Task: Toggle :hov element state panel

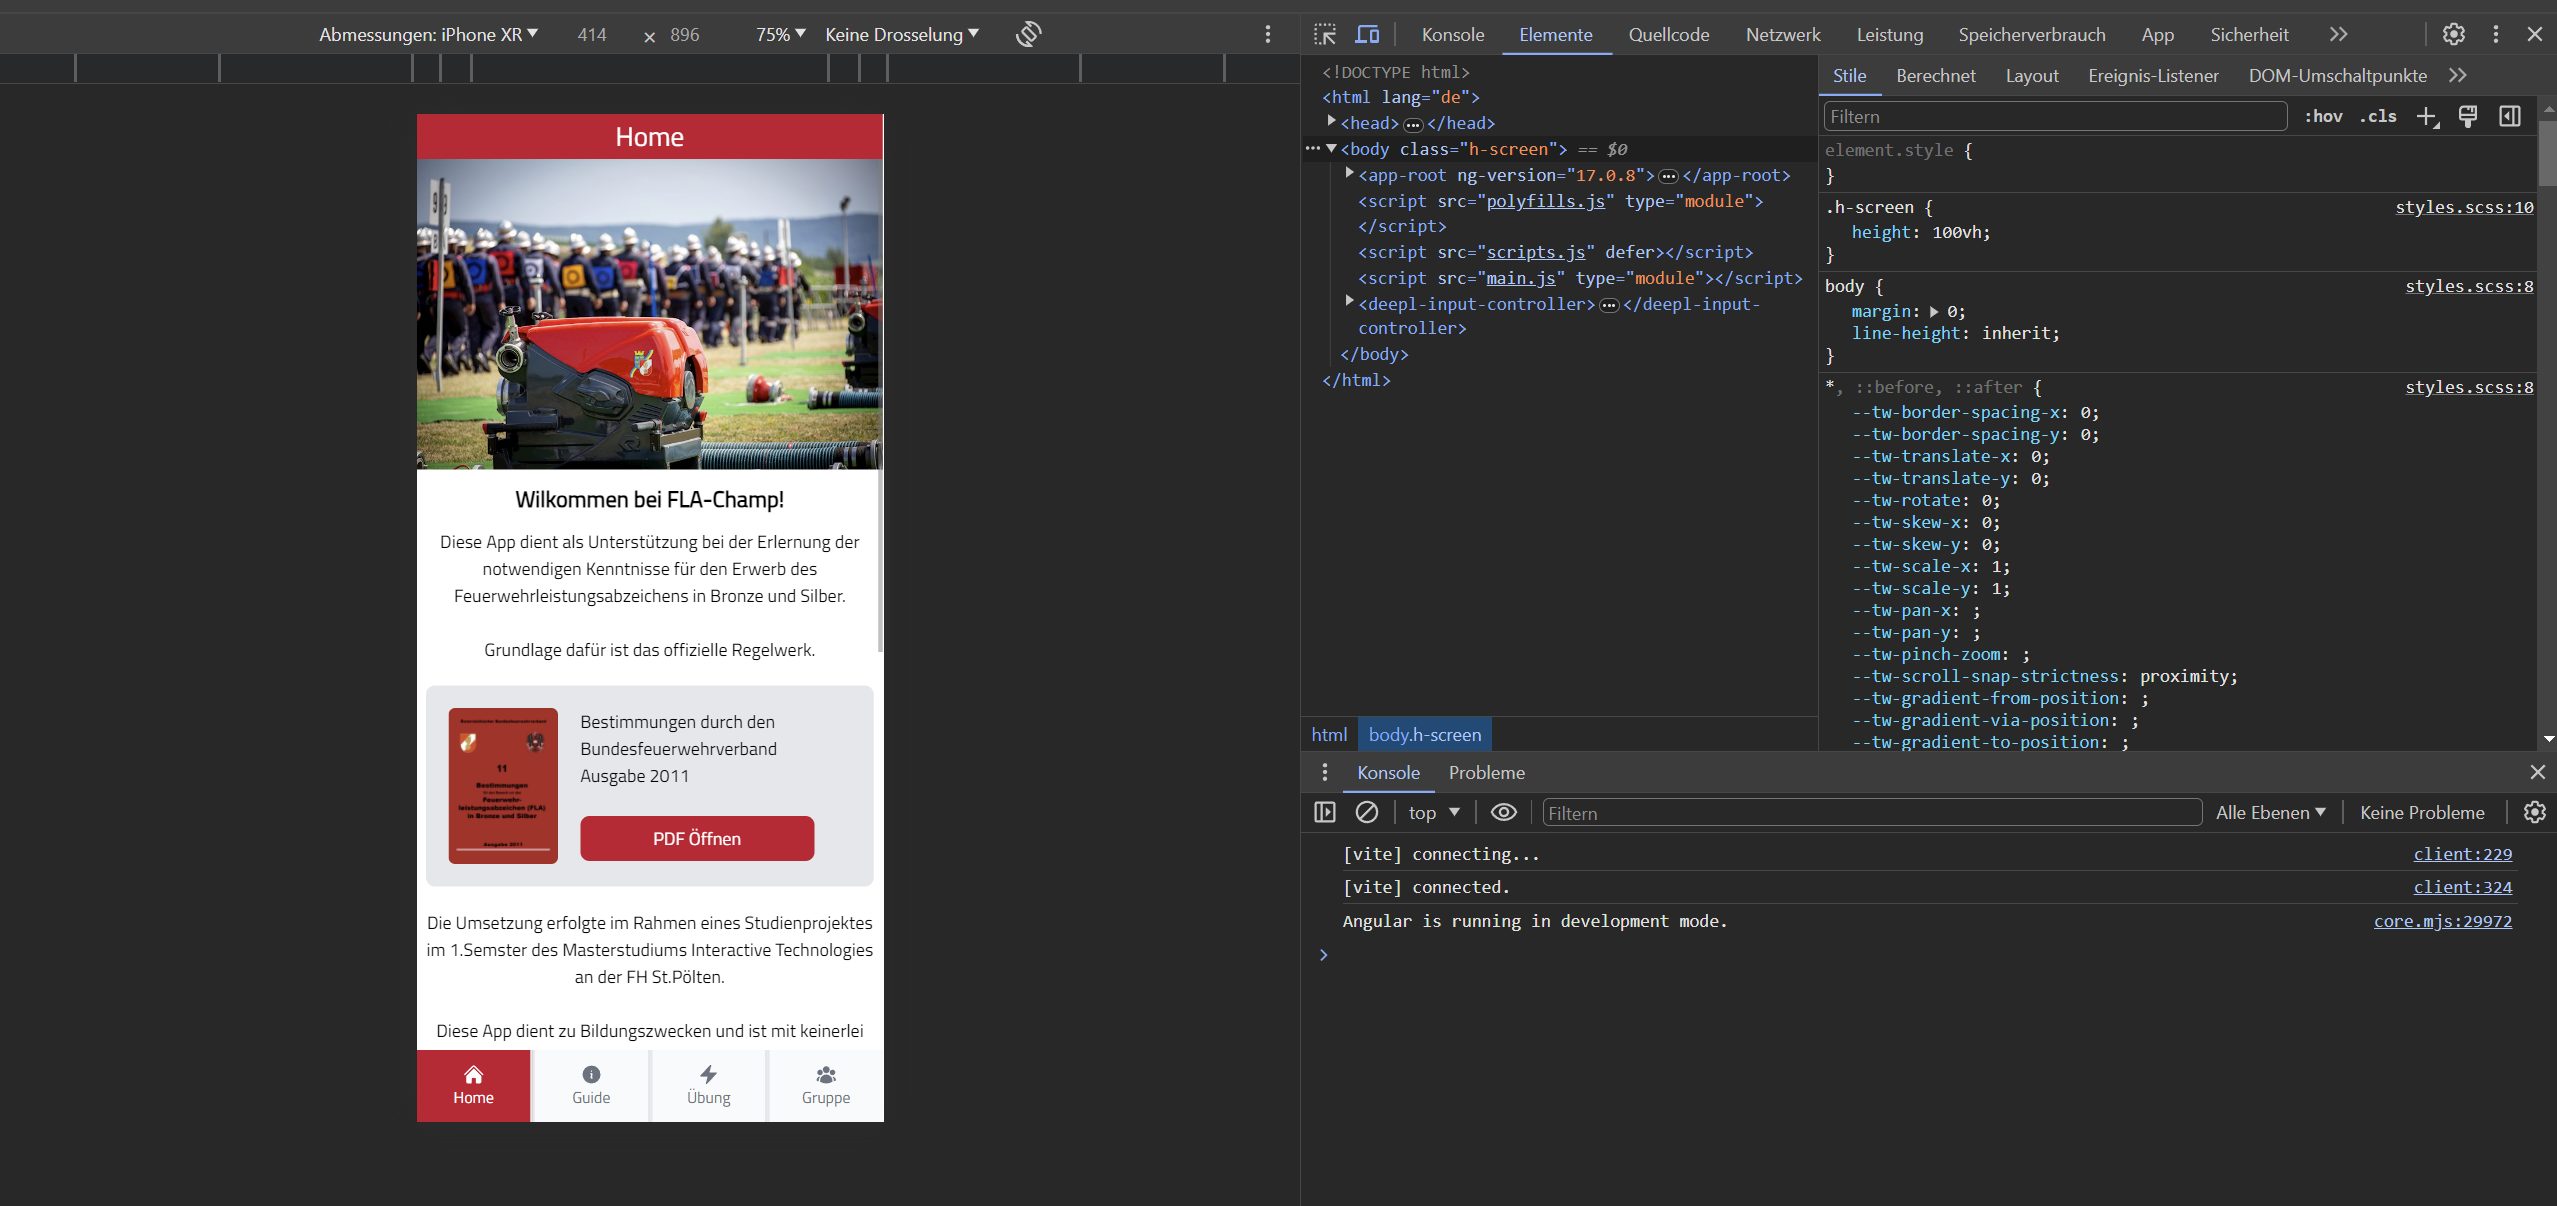Action: pos(2323,116)
